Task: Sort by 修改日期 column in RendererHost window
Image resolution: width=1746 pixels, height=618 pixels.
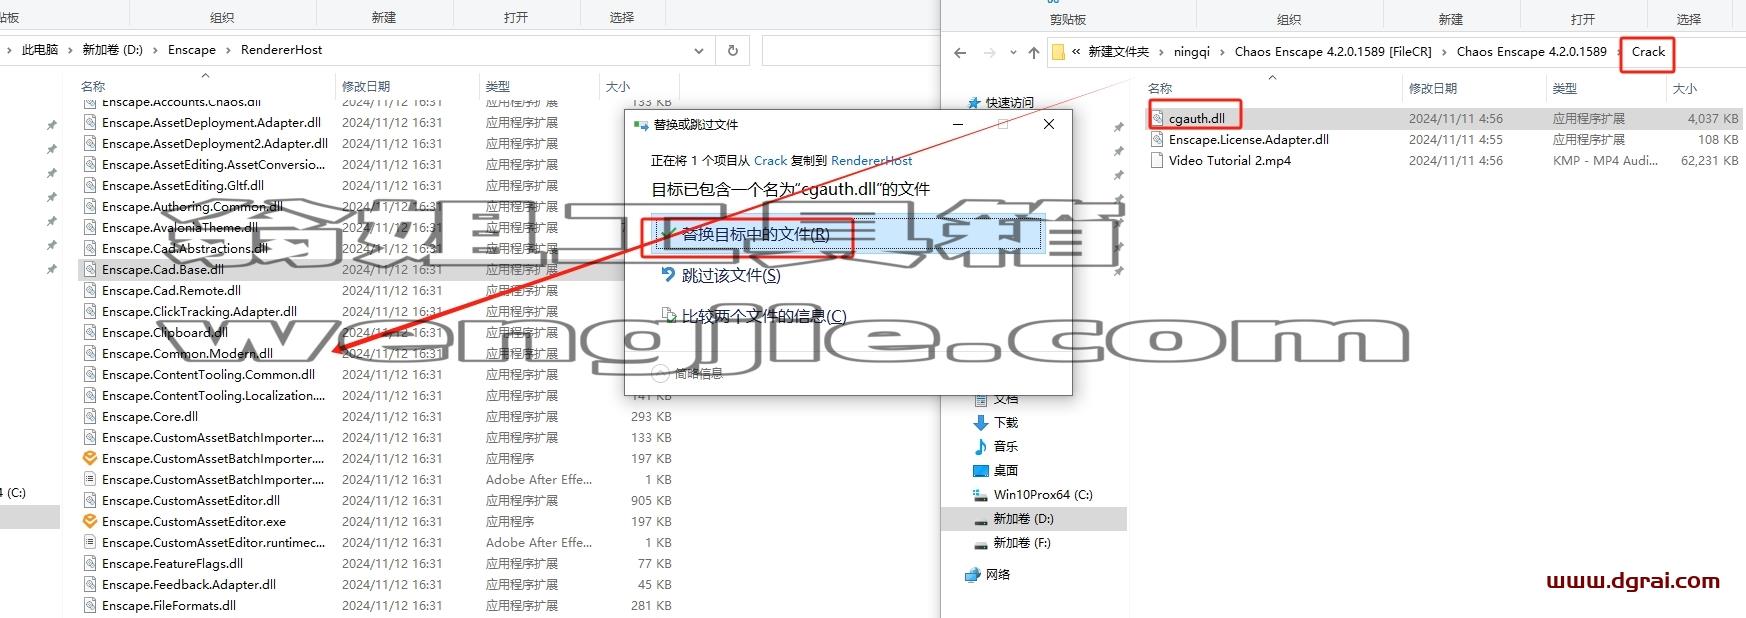Action: (x=366, y=87)
